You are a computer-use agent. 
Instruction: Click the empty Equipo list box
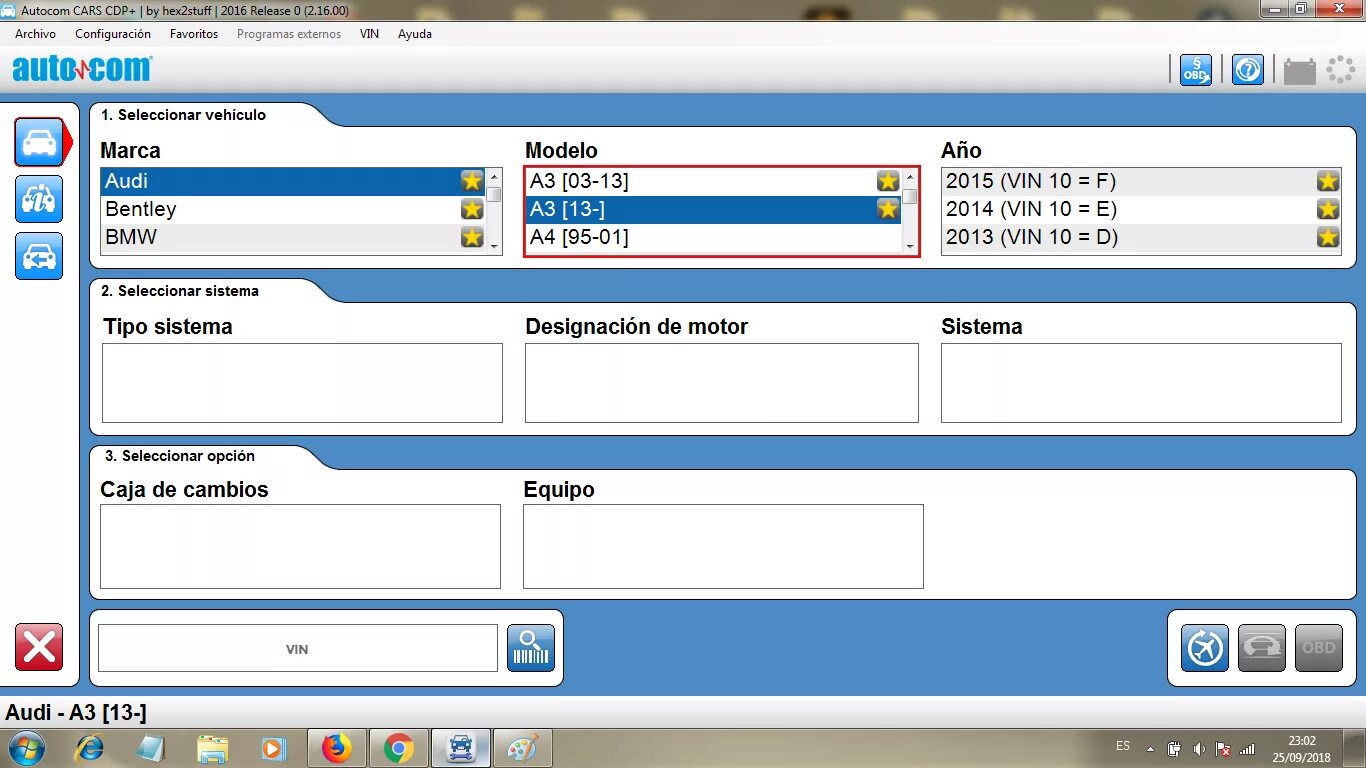point(723,546)
